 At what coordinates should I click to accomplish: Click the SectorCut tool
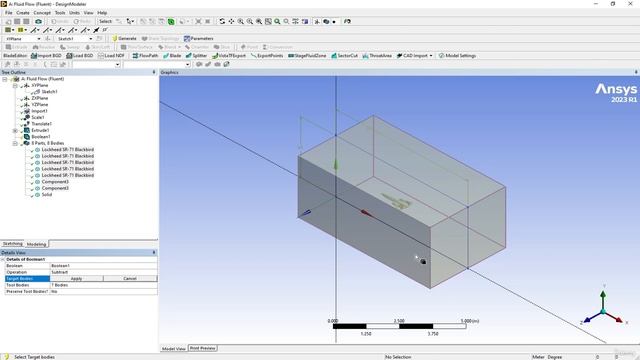(344, 56)
